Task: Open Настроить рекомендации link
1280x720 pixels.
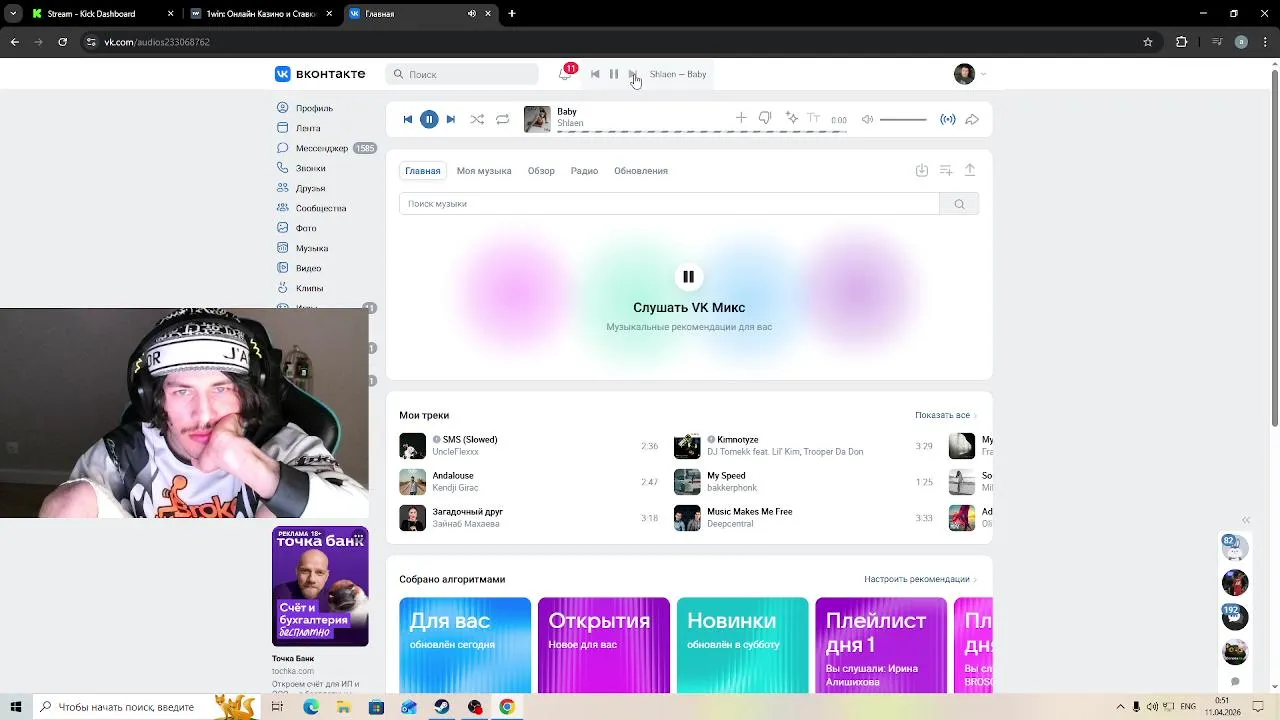Action: click(920, 579)
